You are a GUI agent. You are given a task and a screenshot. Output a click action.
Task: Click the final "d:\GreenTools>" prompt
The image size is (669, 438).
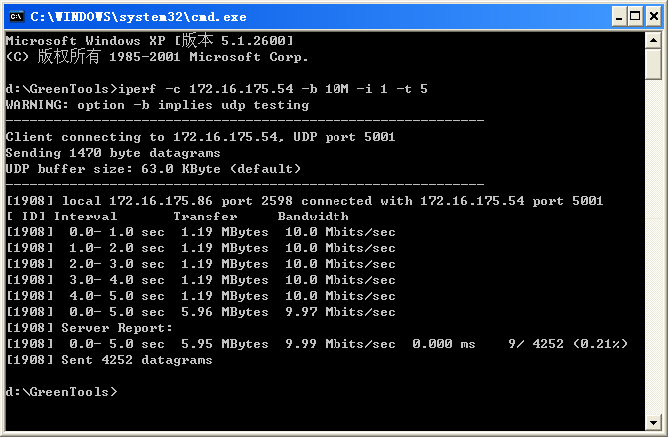[61, 392]
